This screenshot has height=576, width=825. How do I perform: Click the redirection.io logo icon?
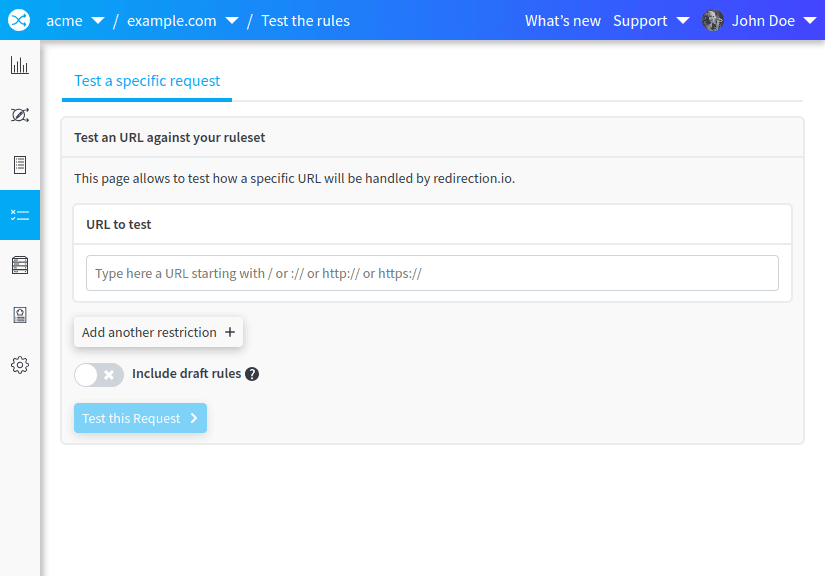tap(19, 20)
